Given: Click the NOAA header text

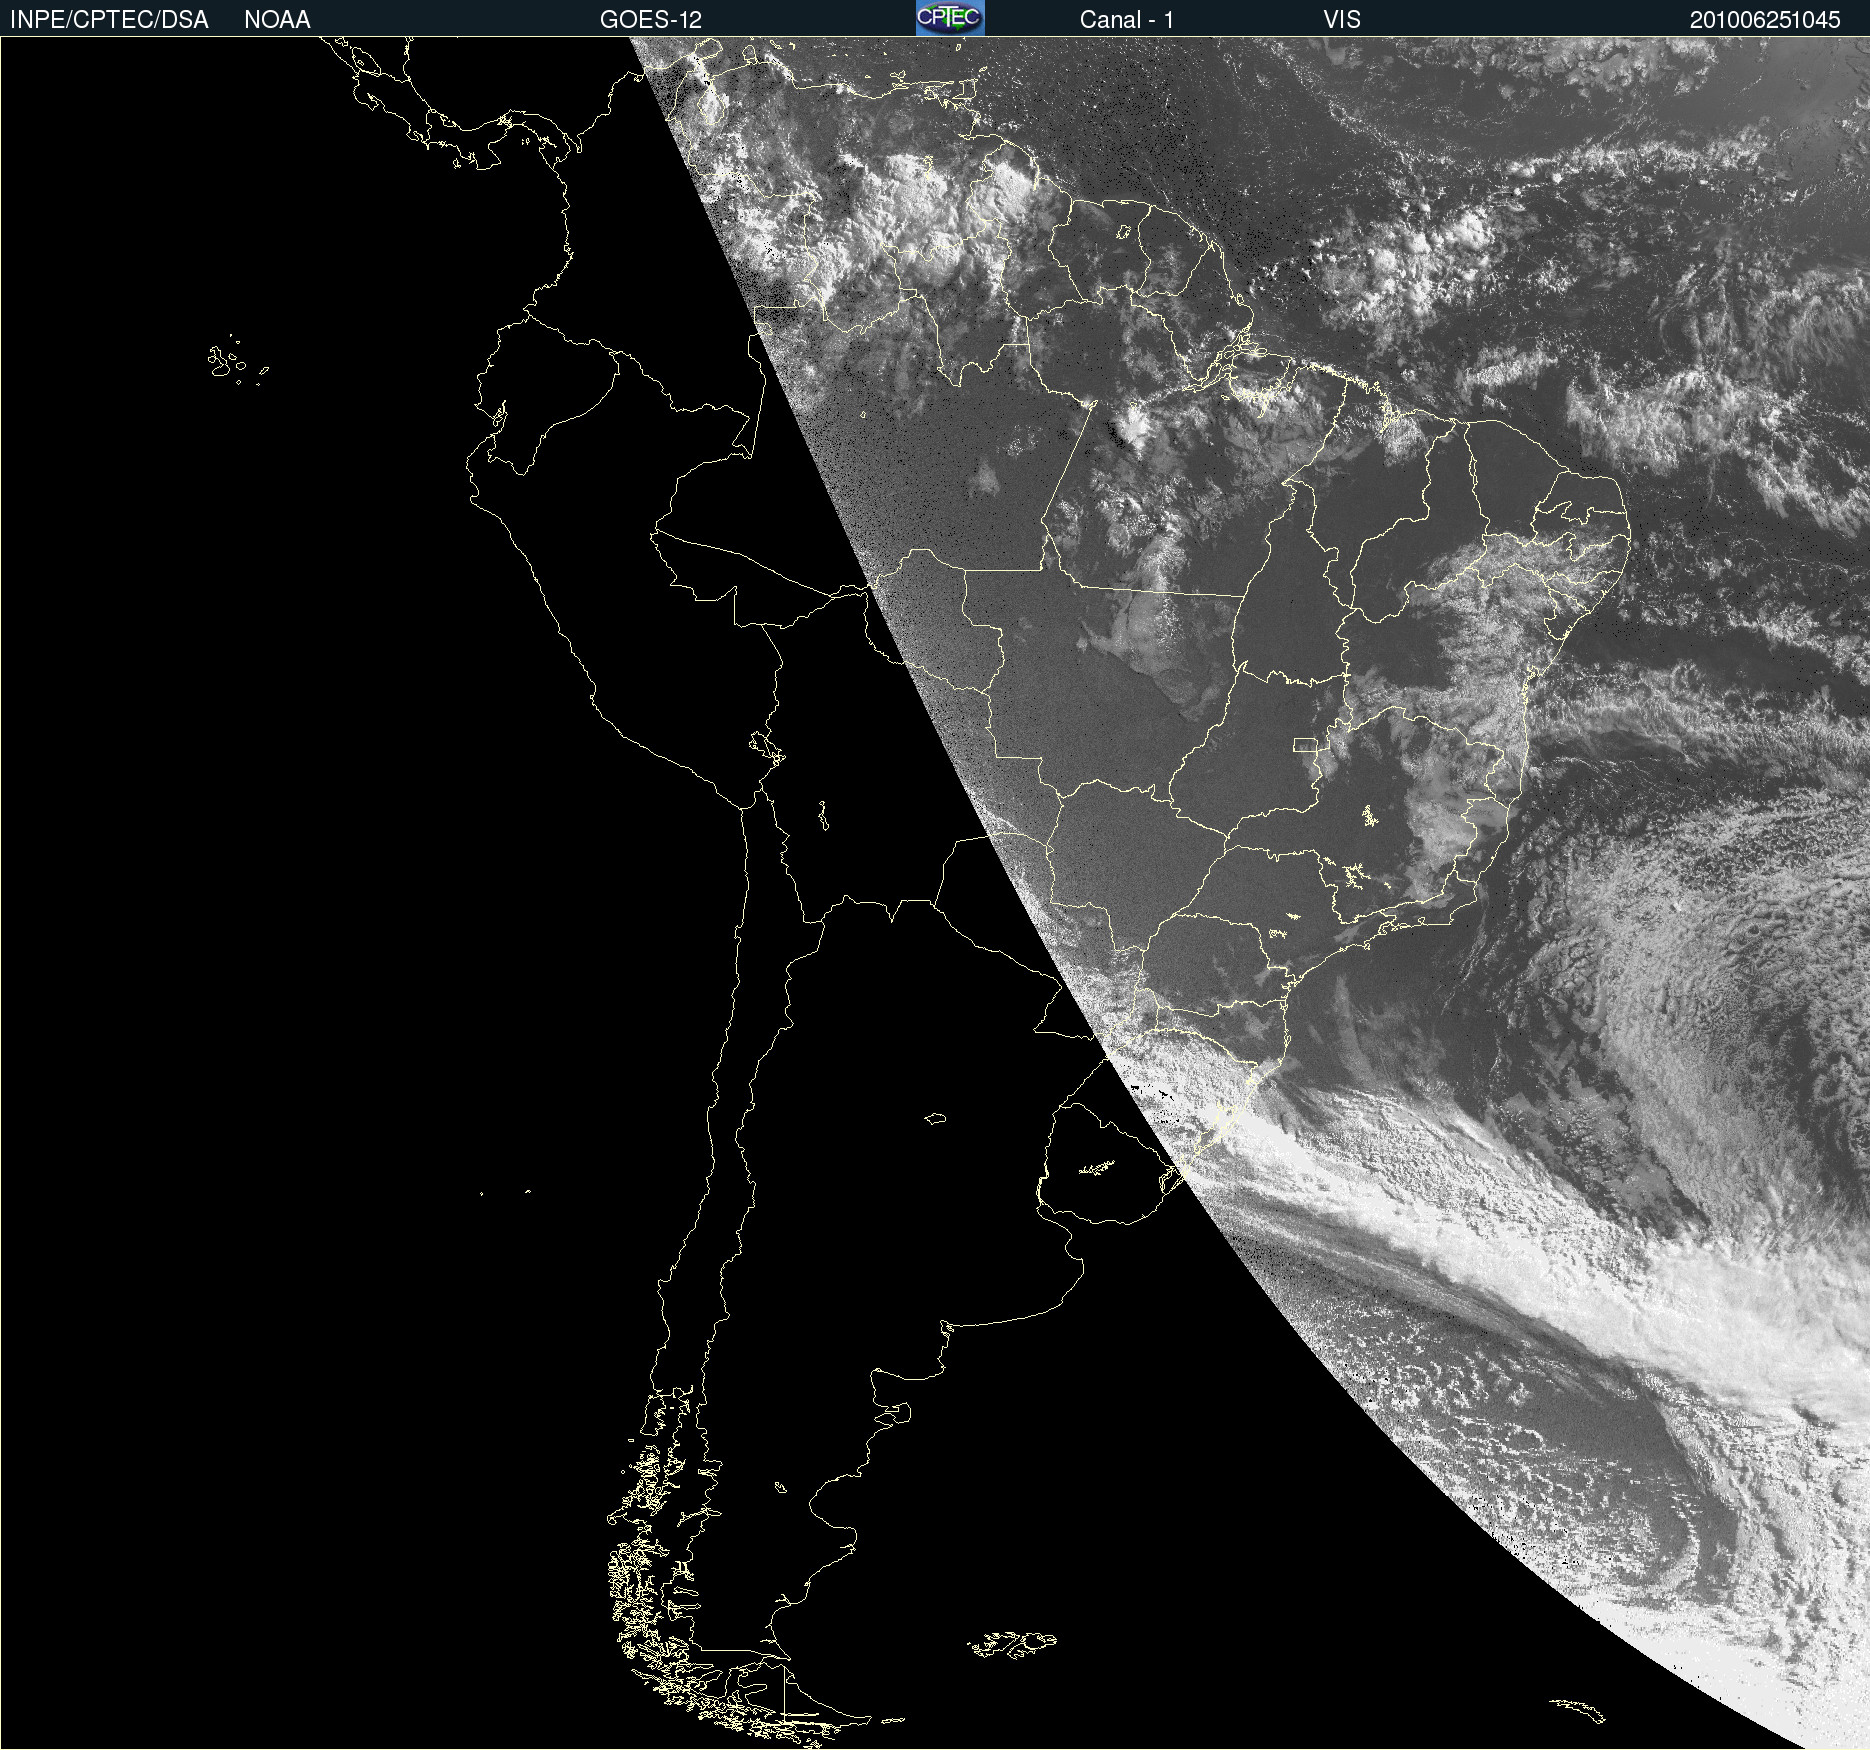Looking at the screenshot, I should tap(277, 20).
